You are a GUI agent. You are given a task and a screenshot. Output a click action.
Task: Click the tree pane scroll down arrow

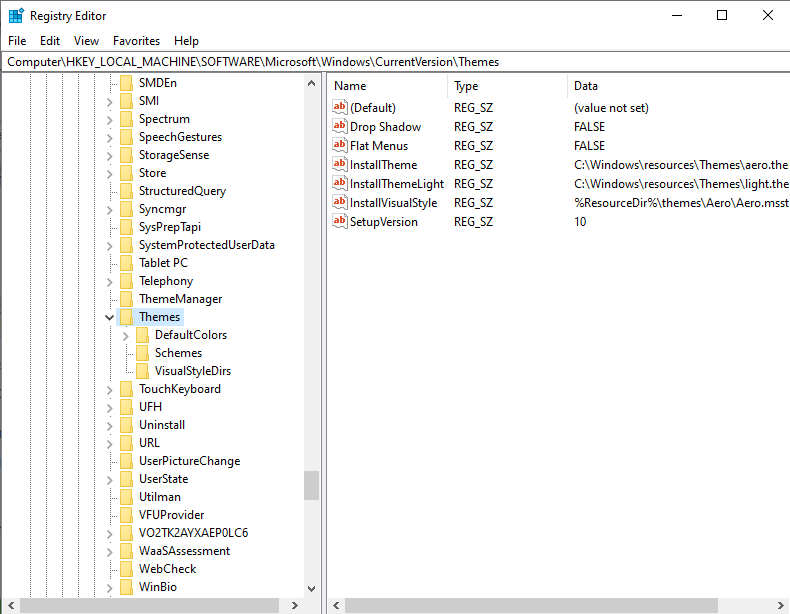(311, 588)
